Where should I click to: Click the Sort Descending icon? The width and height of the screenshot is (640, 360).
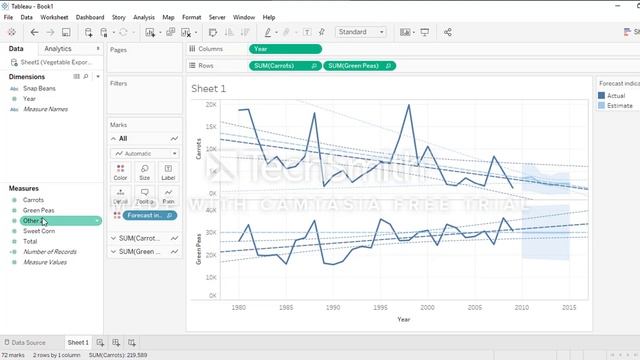pos(245,32)
